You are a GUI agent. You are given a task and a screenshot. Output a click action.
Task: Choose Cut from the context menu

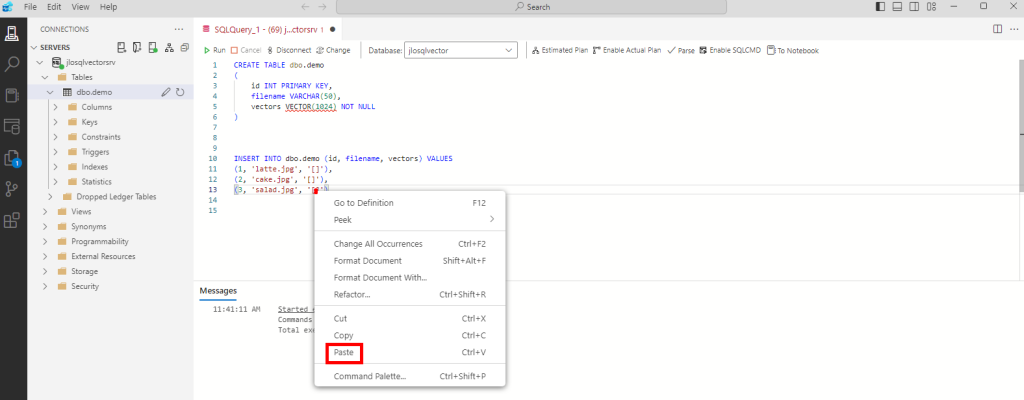pos(409,319)
